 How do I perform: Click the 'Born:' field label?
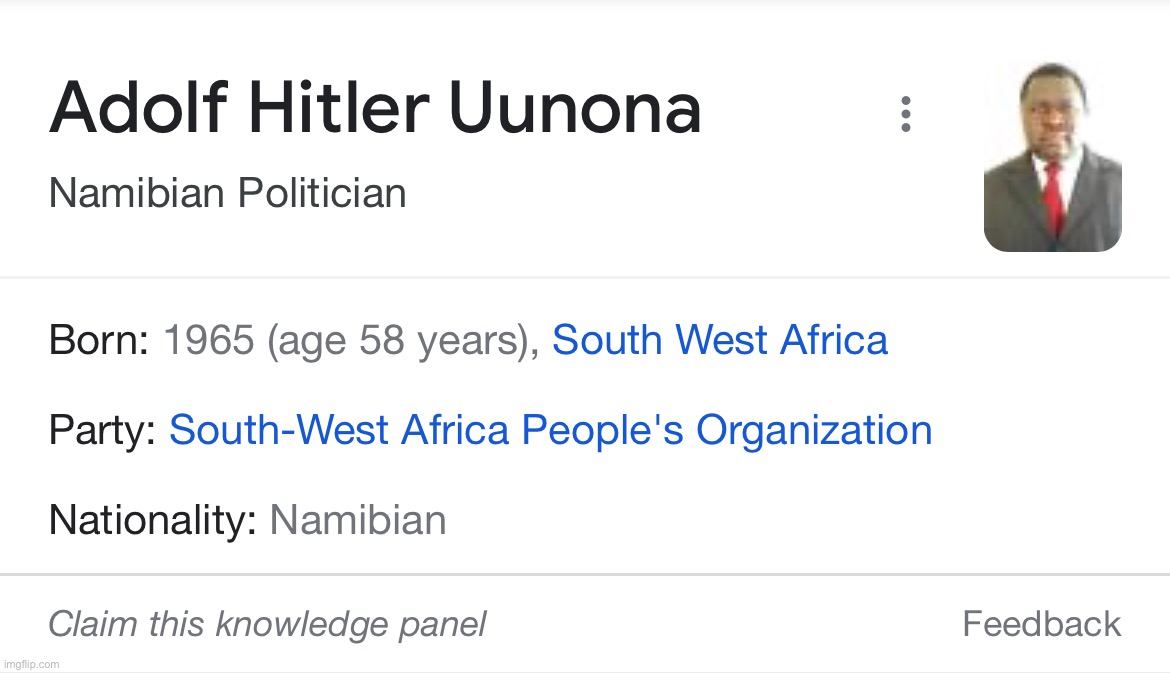[x=98, y=340]
